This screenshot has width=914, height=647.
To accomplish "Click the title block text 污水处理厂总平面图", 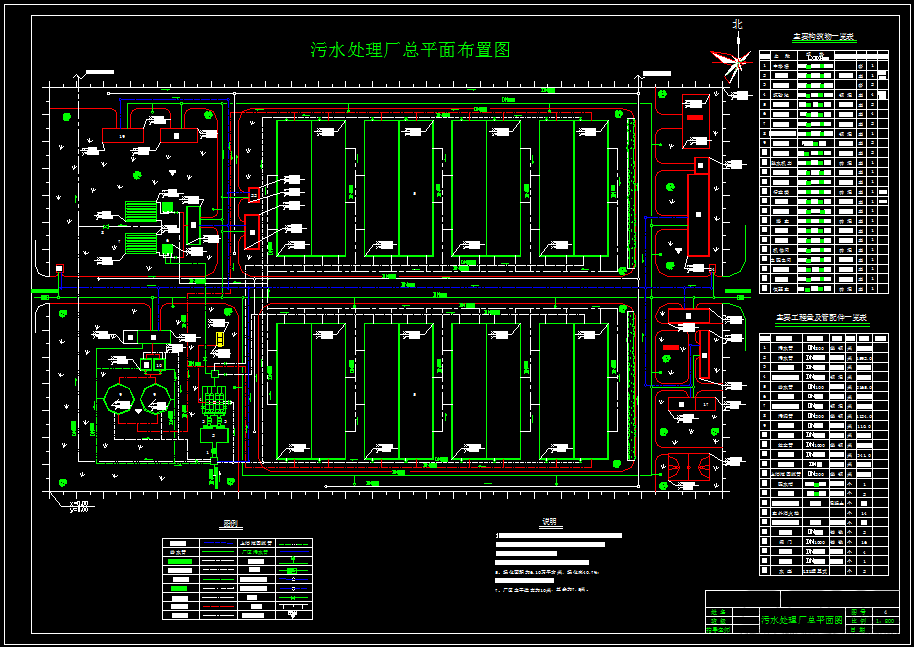I will pos(801,620).
